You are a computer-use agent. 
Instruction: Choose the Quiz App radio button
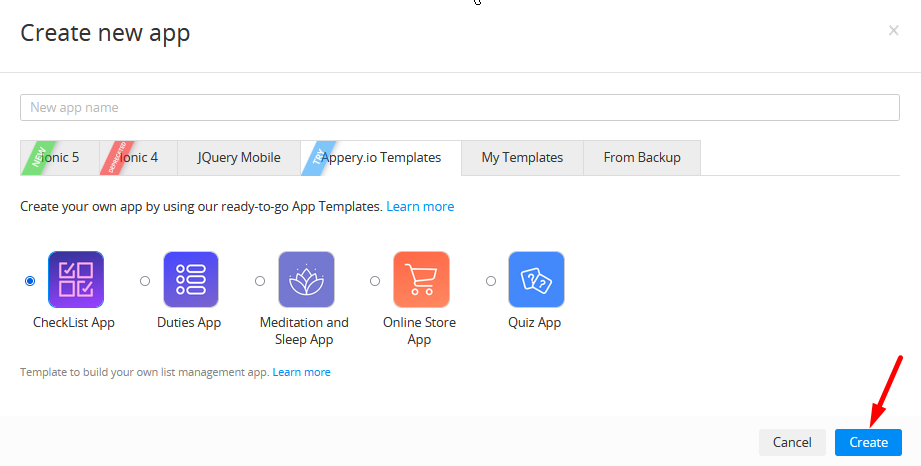click(490, 281)
